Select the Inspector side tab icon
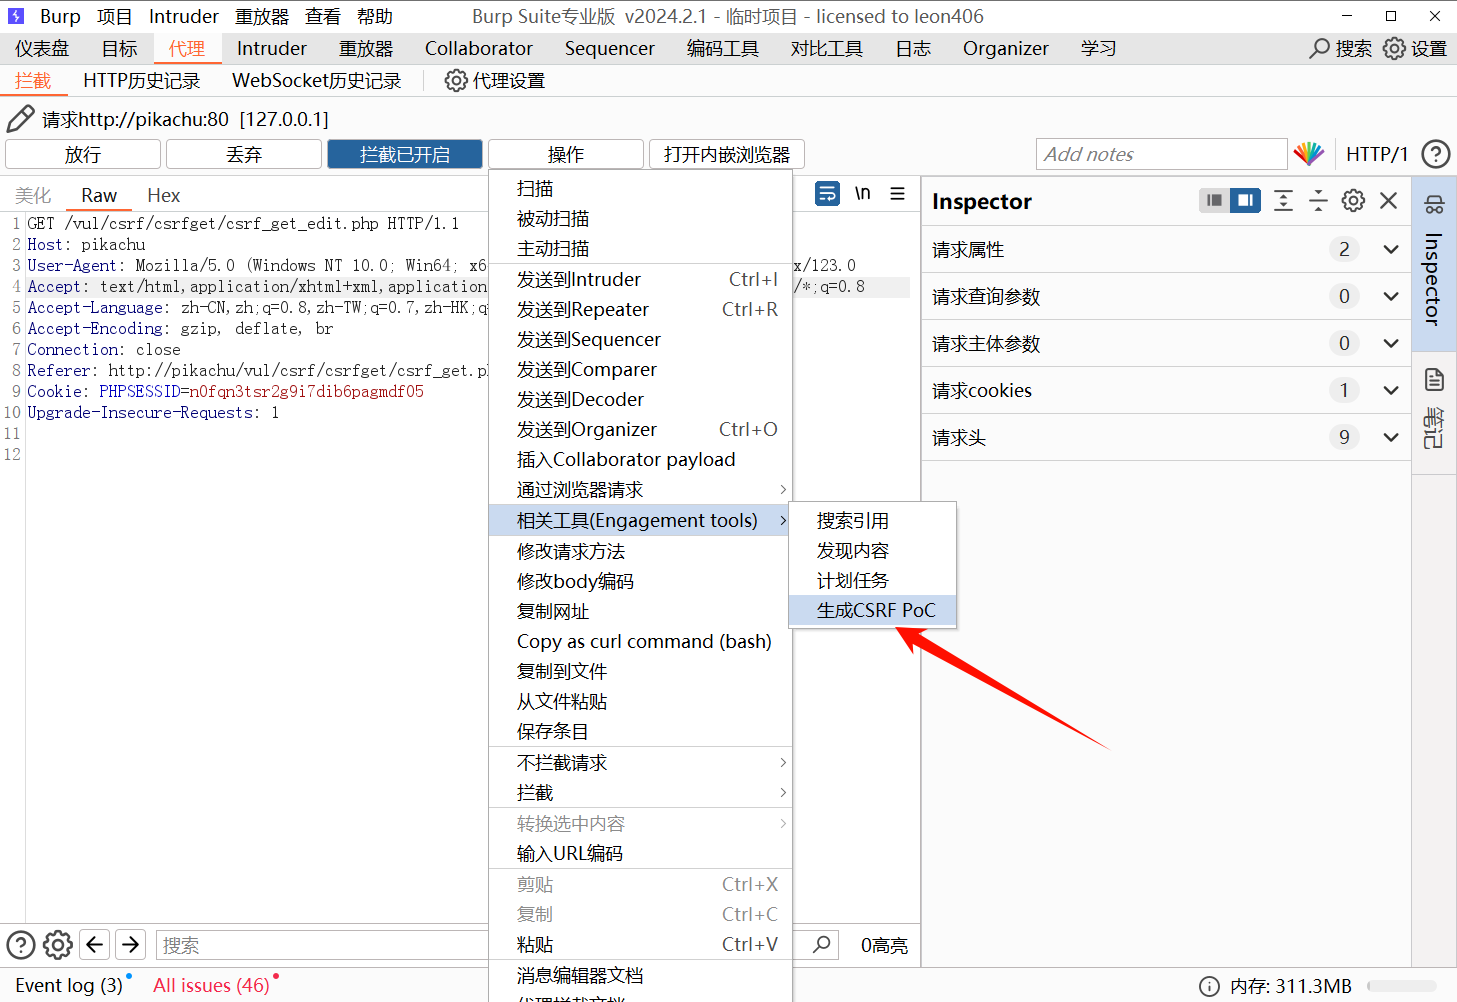1457x1002 pixels. (x=1434, y=205)
